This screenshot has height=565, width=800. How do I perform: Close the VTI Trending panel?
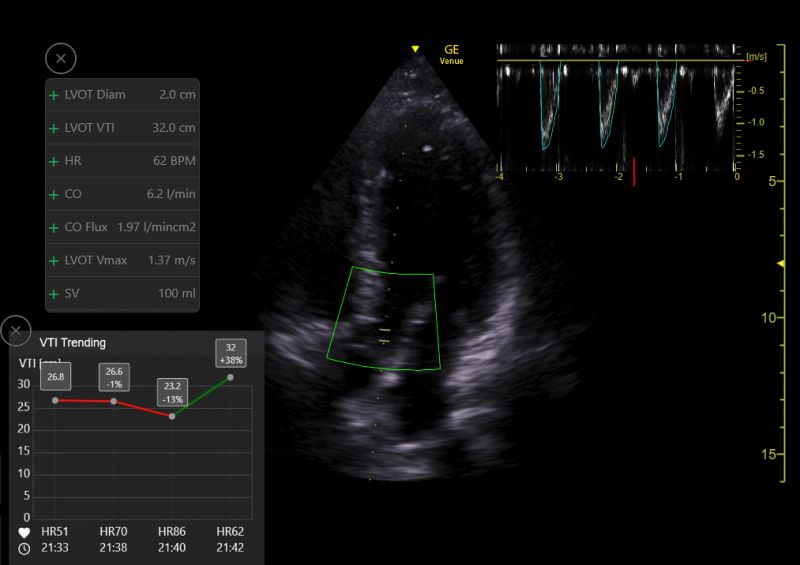pyautogui.click(x=16, y=331)
